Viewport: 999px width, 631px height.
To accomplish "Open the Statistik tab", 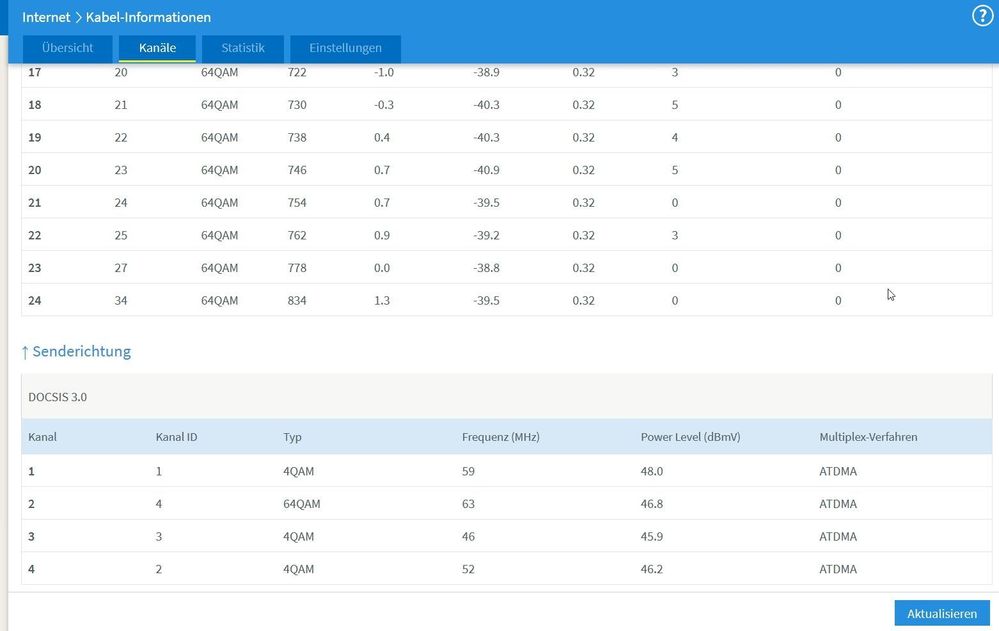I will click(x=243, y=48).
